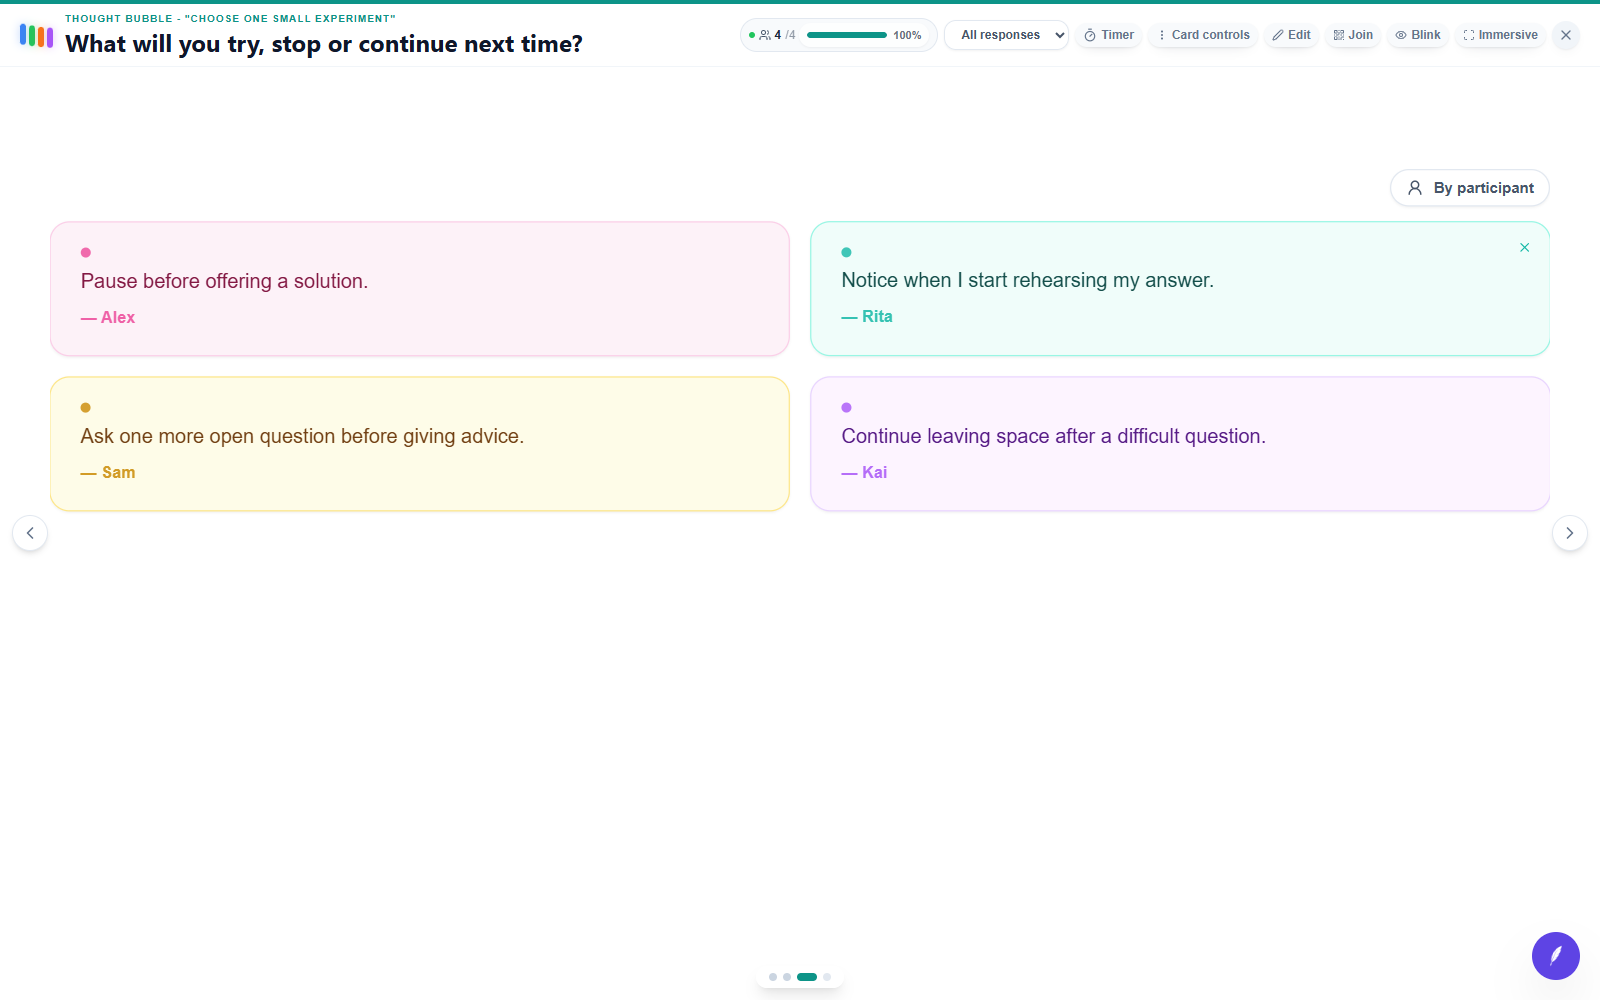The image size is (1600, 1000).
Task: Click the Edit pencil button
Action: click(x=1291, y=35)
